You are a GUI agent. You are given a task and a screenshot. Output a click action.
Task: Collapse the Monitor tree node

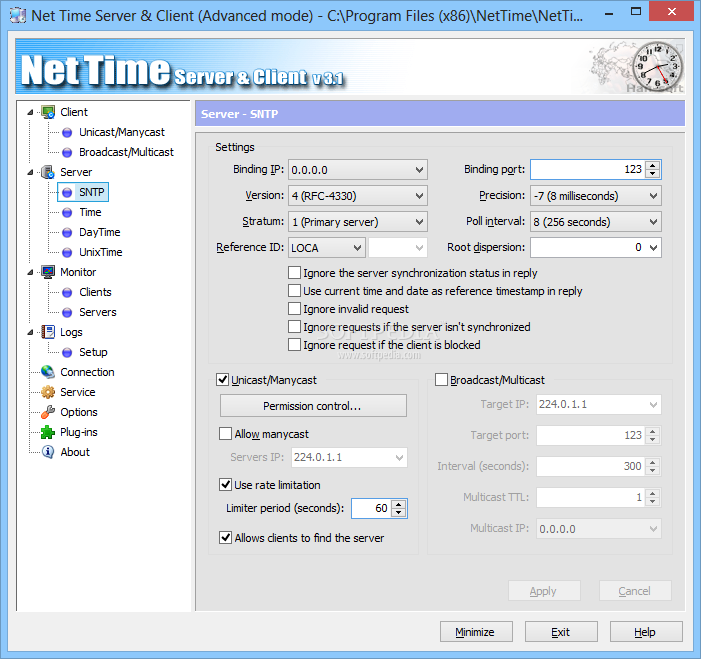pyautogui.click(x=30, y=272)
